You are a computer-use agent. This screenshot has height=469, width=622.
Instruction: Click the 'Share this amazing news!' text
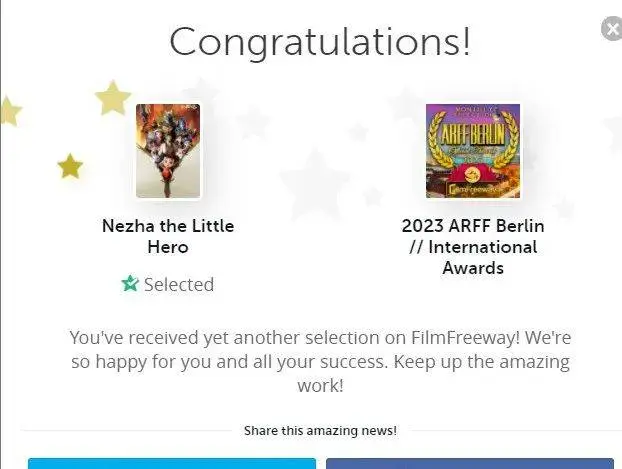click(320, 430)
